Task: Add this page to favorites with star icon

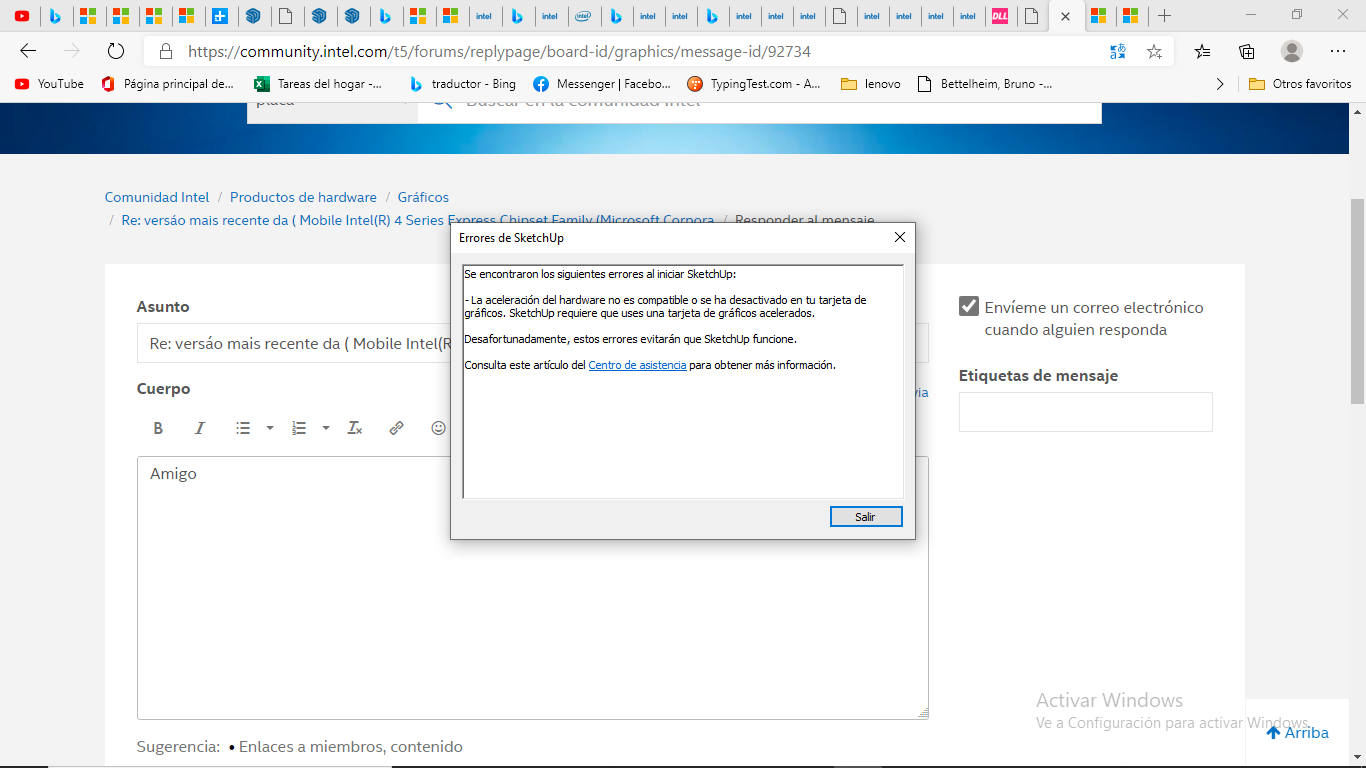Action: (1154, 51)
